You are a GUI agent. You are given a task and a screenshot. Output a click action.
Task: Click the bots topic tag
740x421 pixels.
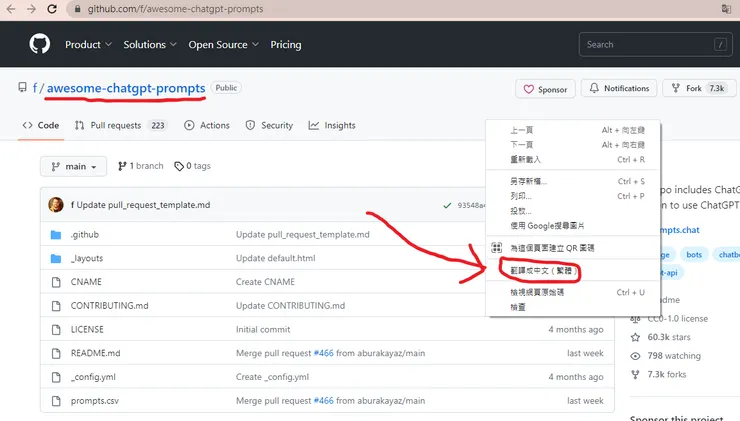(x=694, y=254)
